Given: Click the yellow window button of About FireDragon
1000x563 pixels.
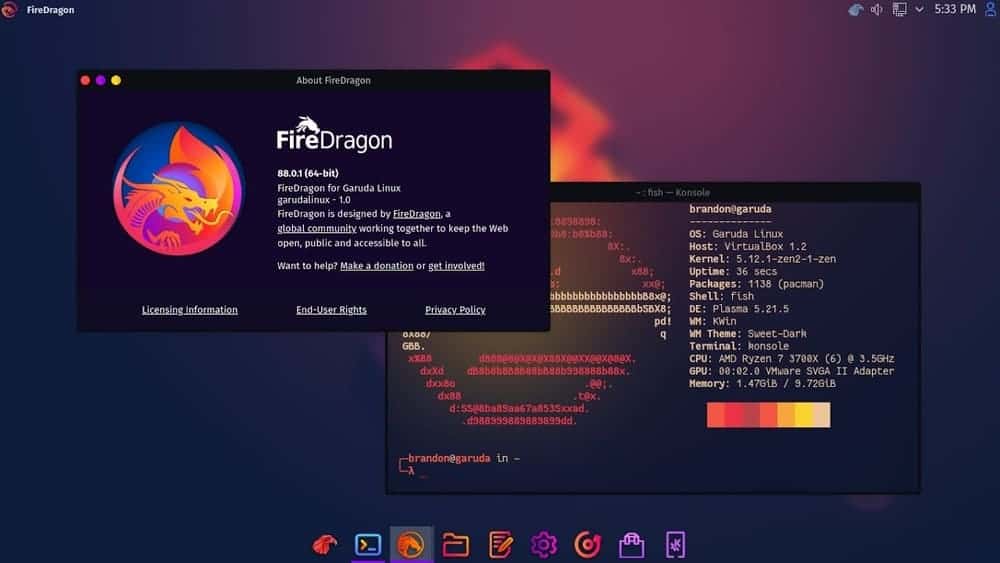Looking at the screenshot, I should pos(116,80).
